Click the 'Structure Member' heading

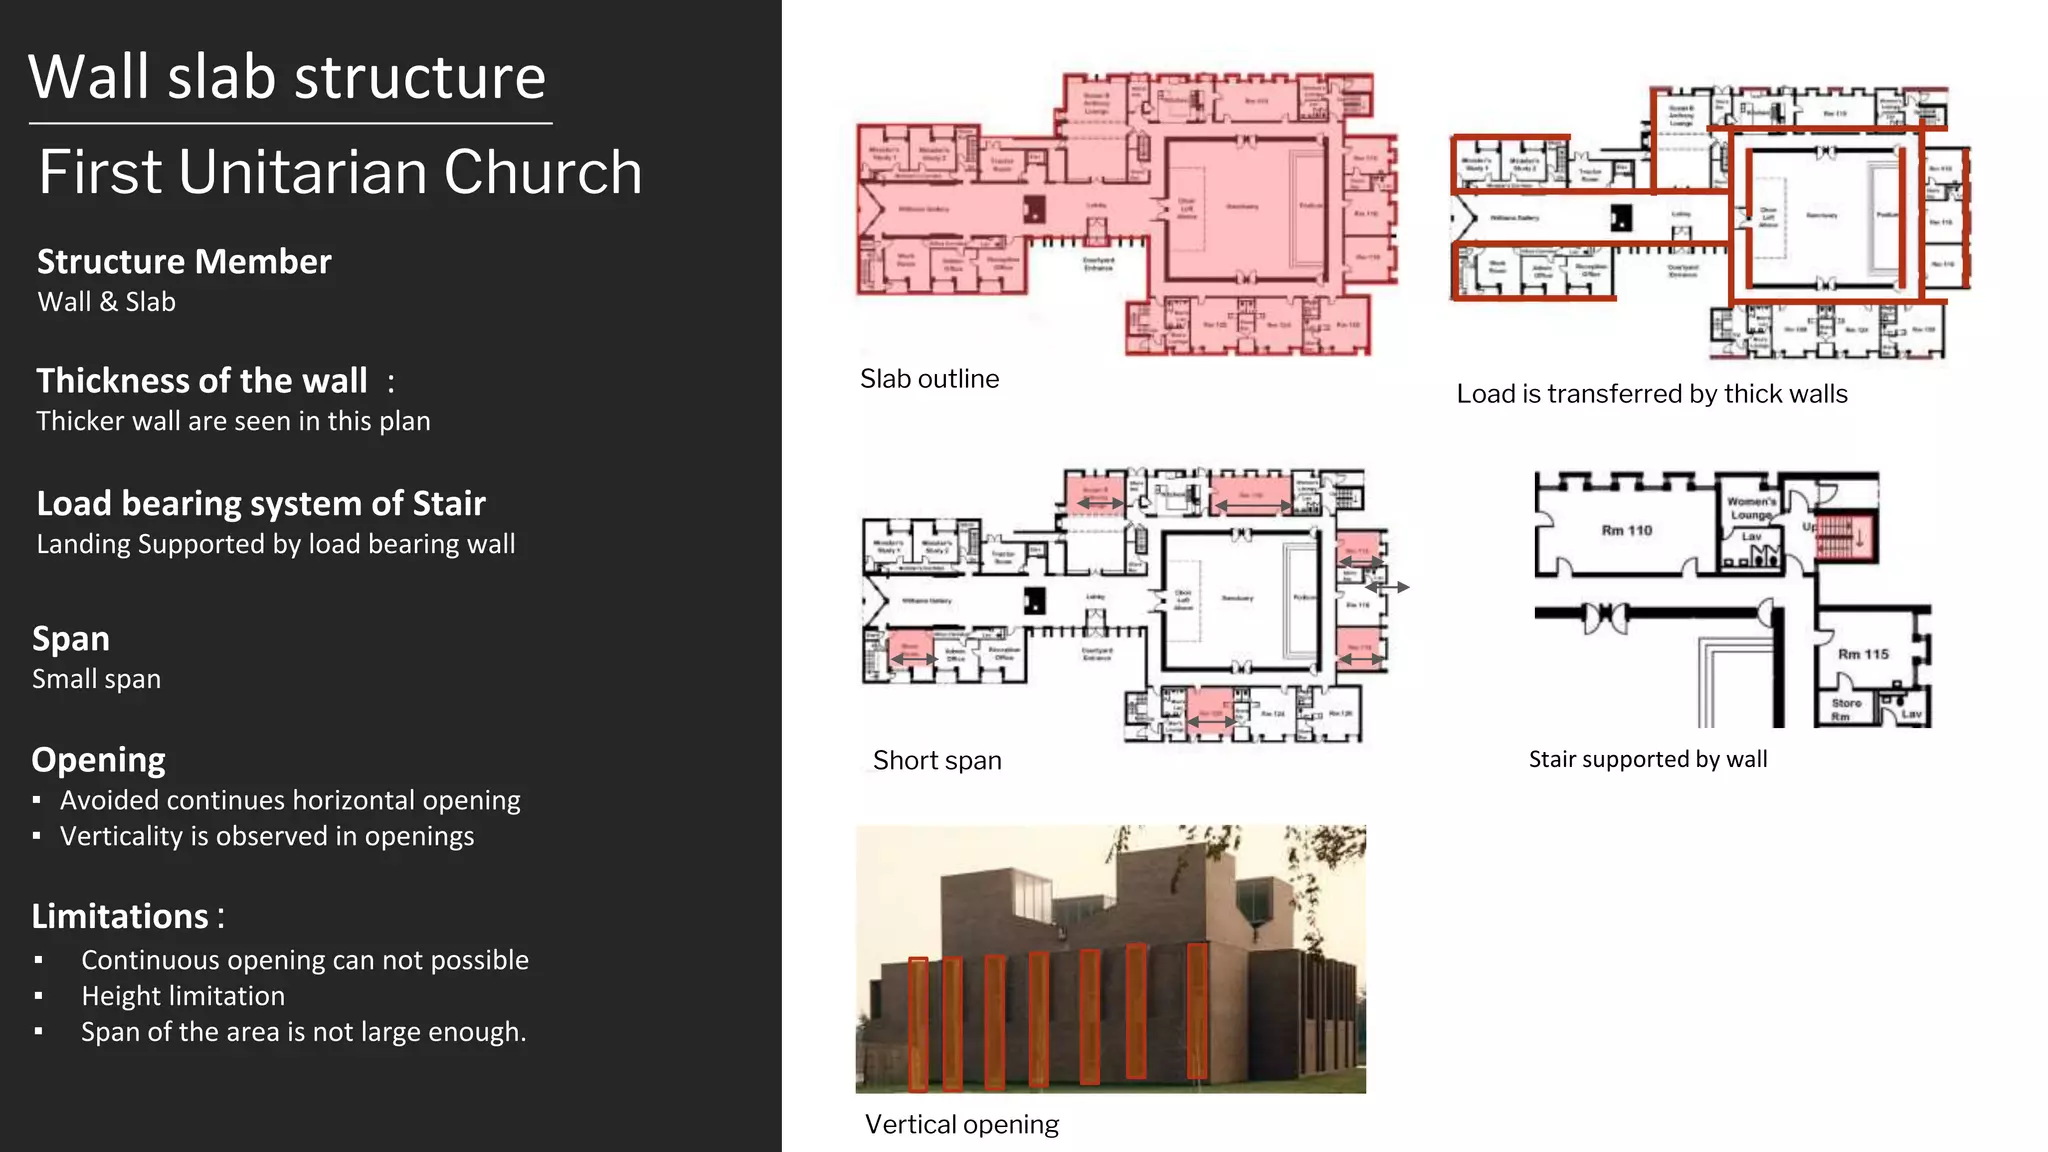coord(184,261)
